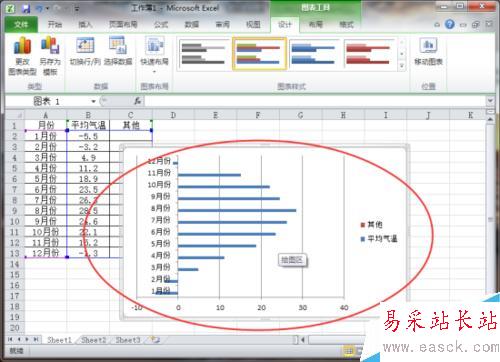This screenshot has width=500, height=362.
Task: Click the select-all corner button
Action: (15, 115)
